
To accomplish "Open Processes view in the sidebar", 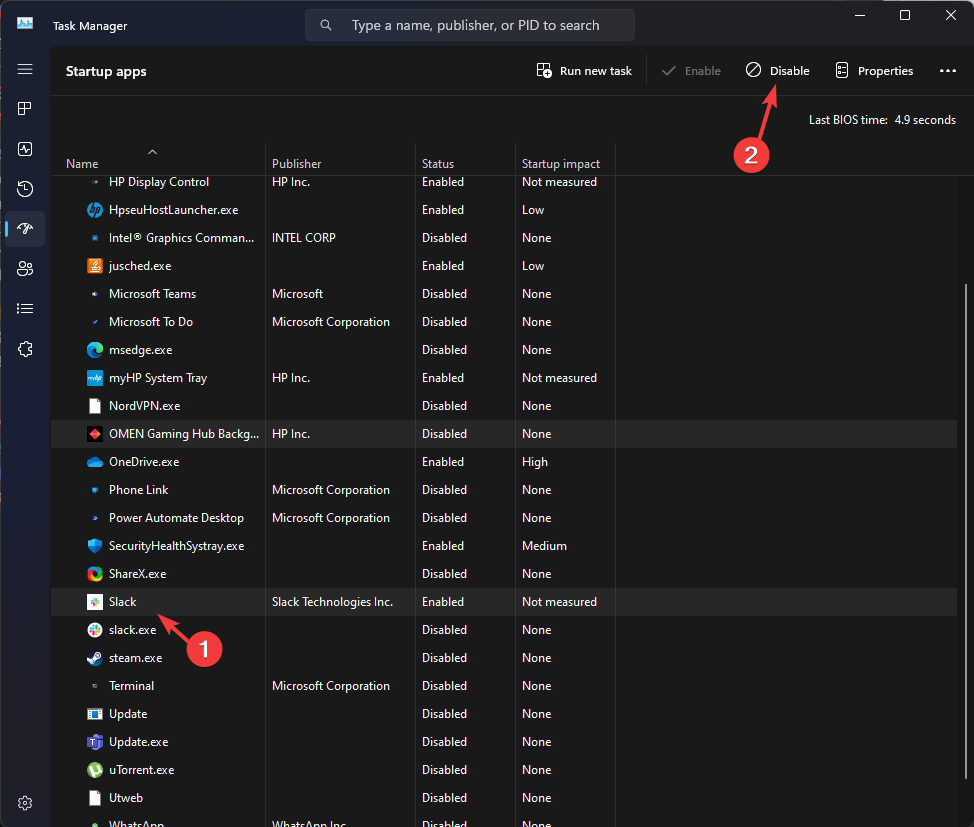I will tap(25, 108).
